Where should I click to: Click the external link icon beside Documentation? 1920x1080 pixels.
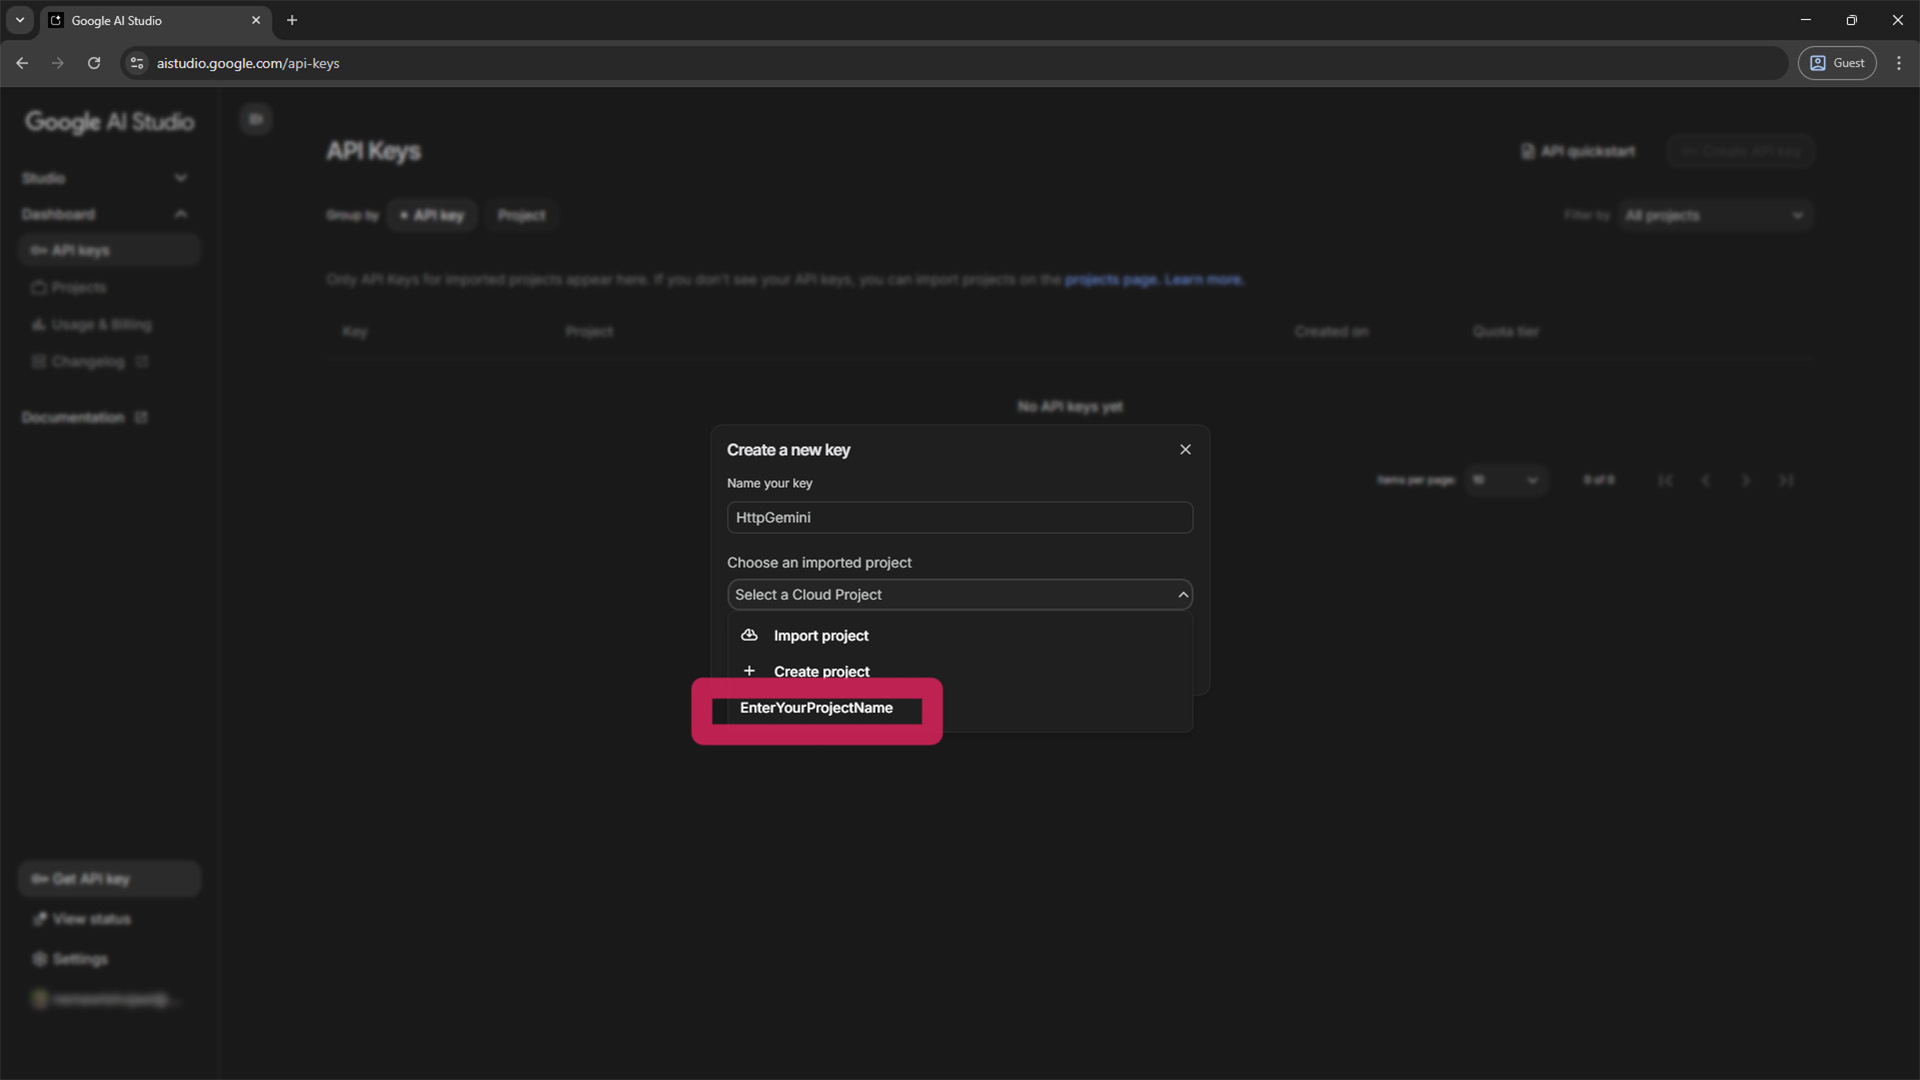coord(141,417)
